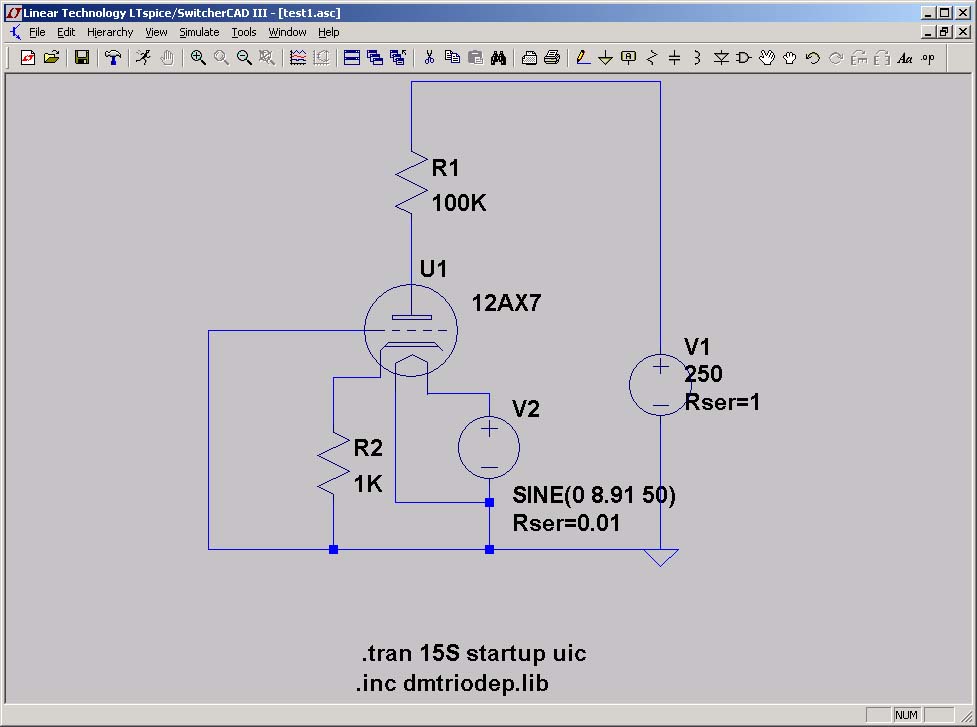Click the autorange waveform icon

(x=298, y=58)
